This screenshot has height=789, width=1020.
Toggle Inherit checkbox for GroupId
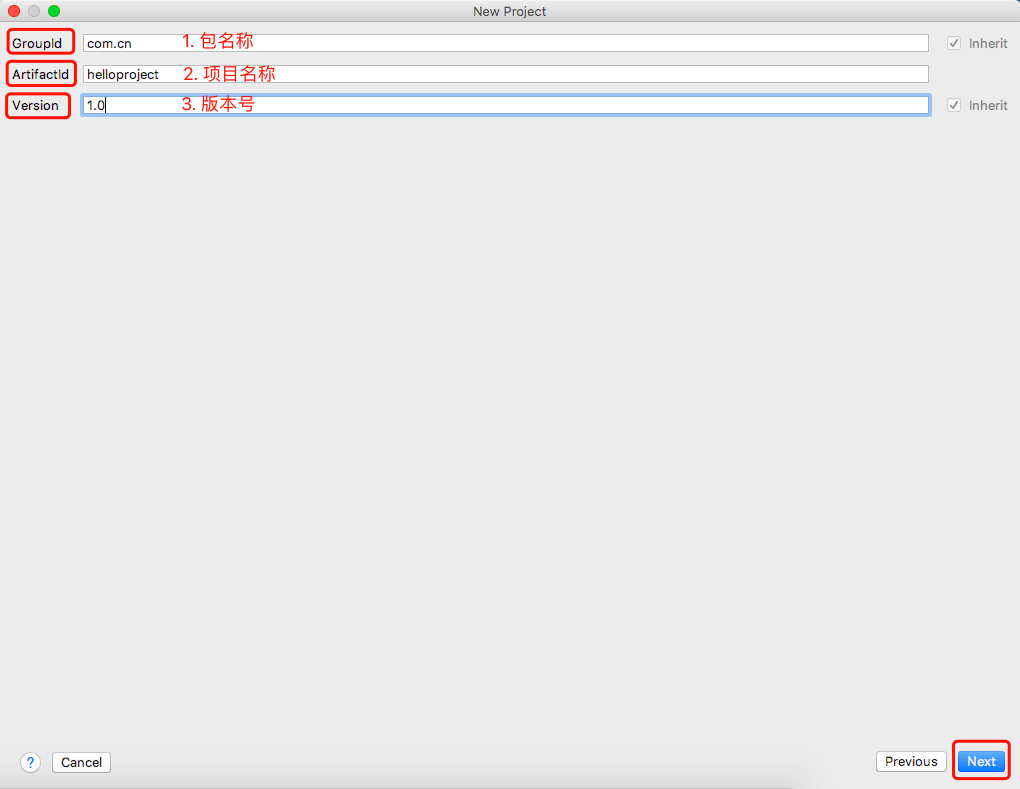pos(954,43)
